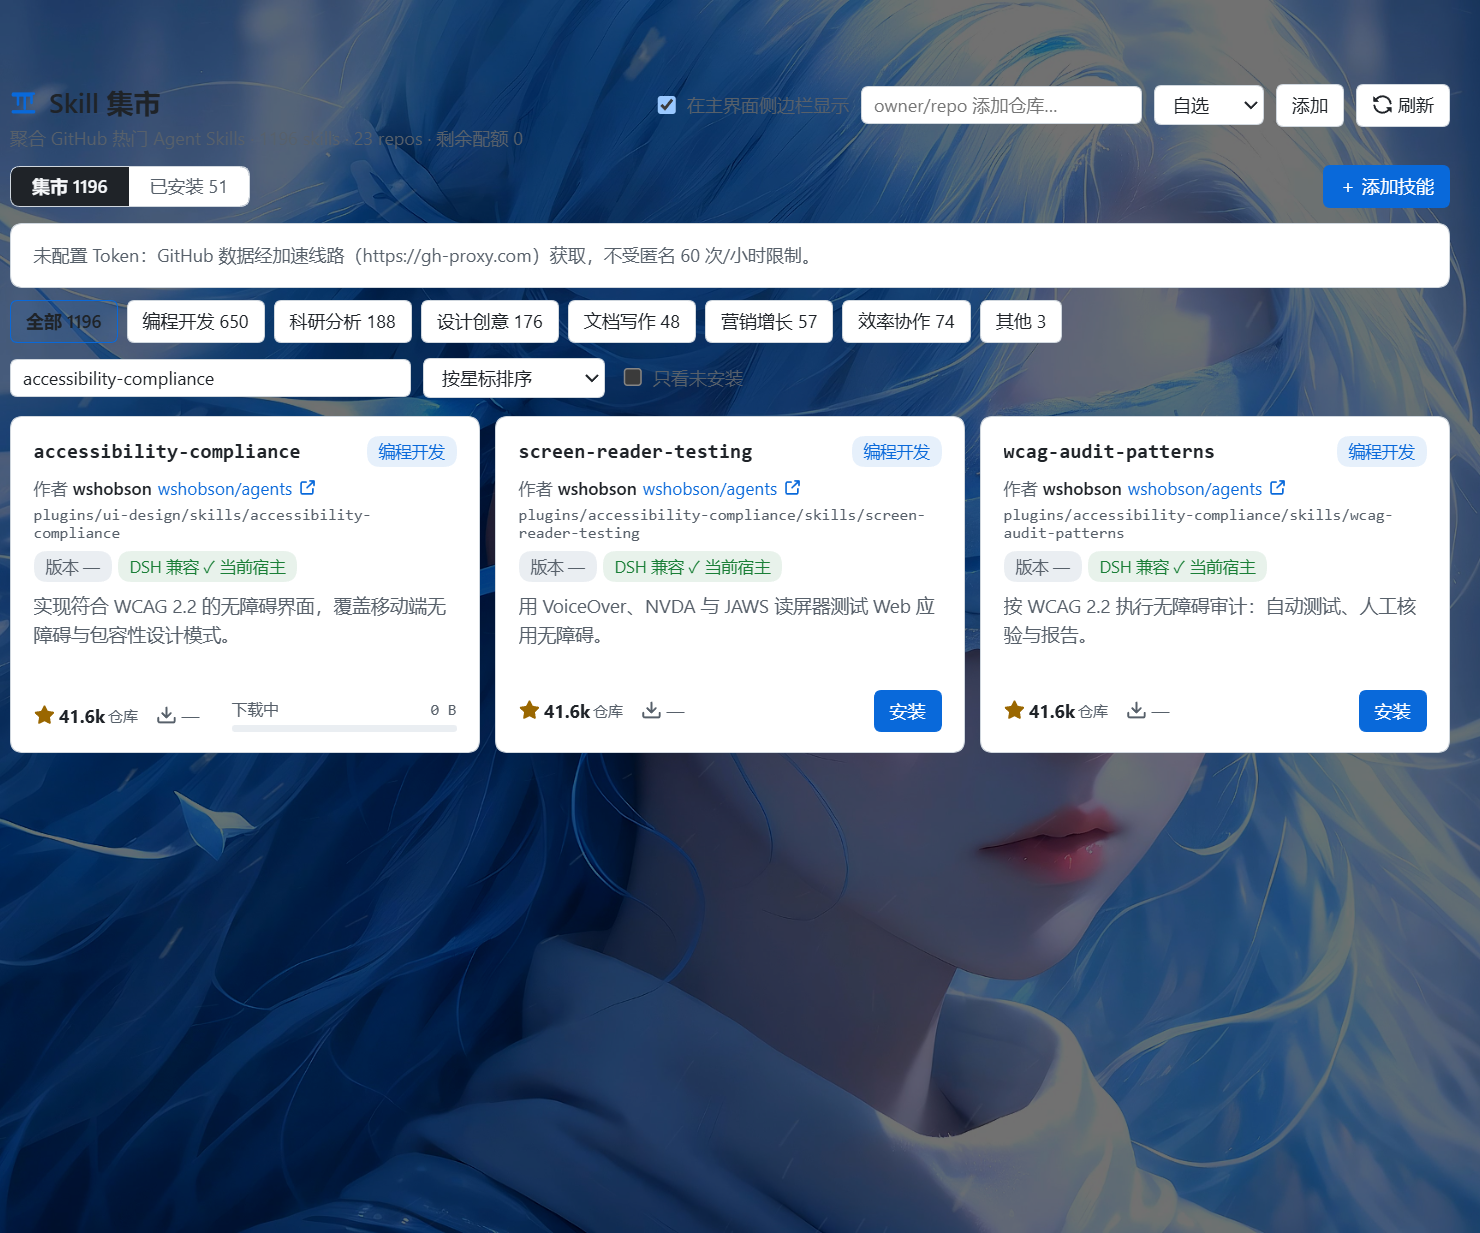This screenshot has width=1480, height=1233.
Task: Select 其他 3 category filter
Action: pyautogui.click(x=1021, y=322)
